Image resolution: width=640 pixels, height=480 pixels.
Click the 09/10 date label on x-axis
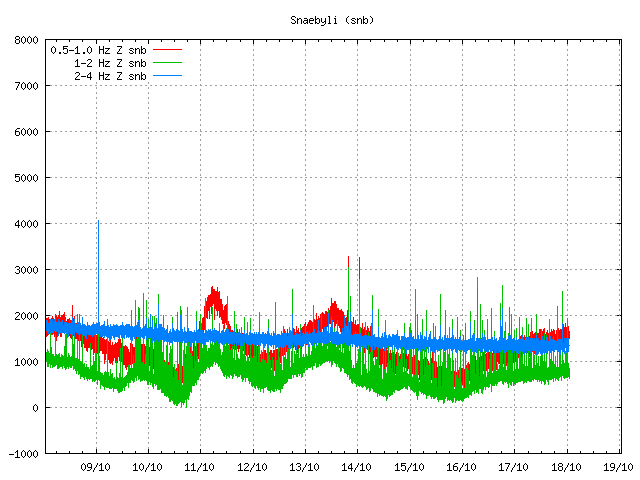(96, 466)
